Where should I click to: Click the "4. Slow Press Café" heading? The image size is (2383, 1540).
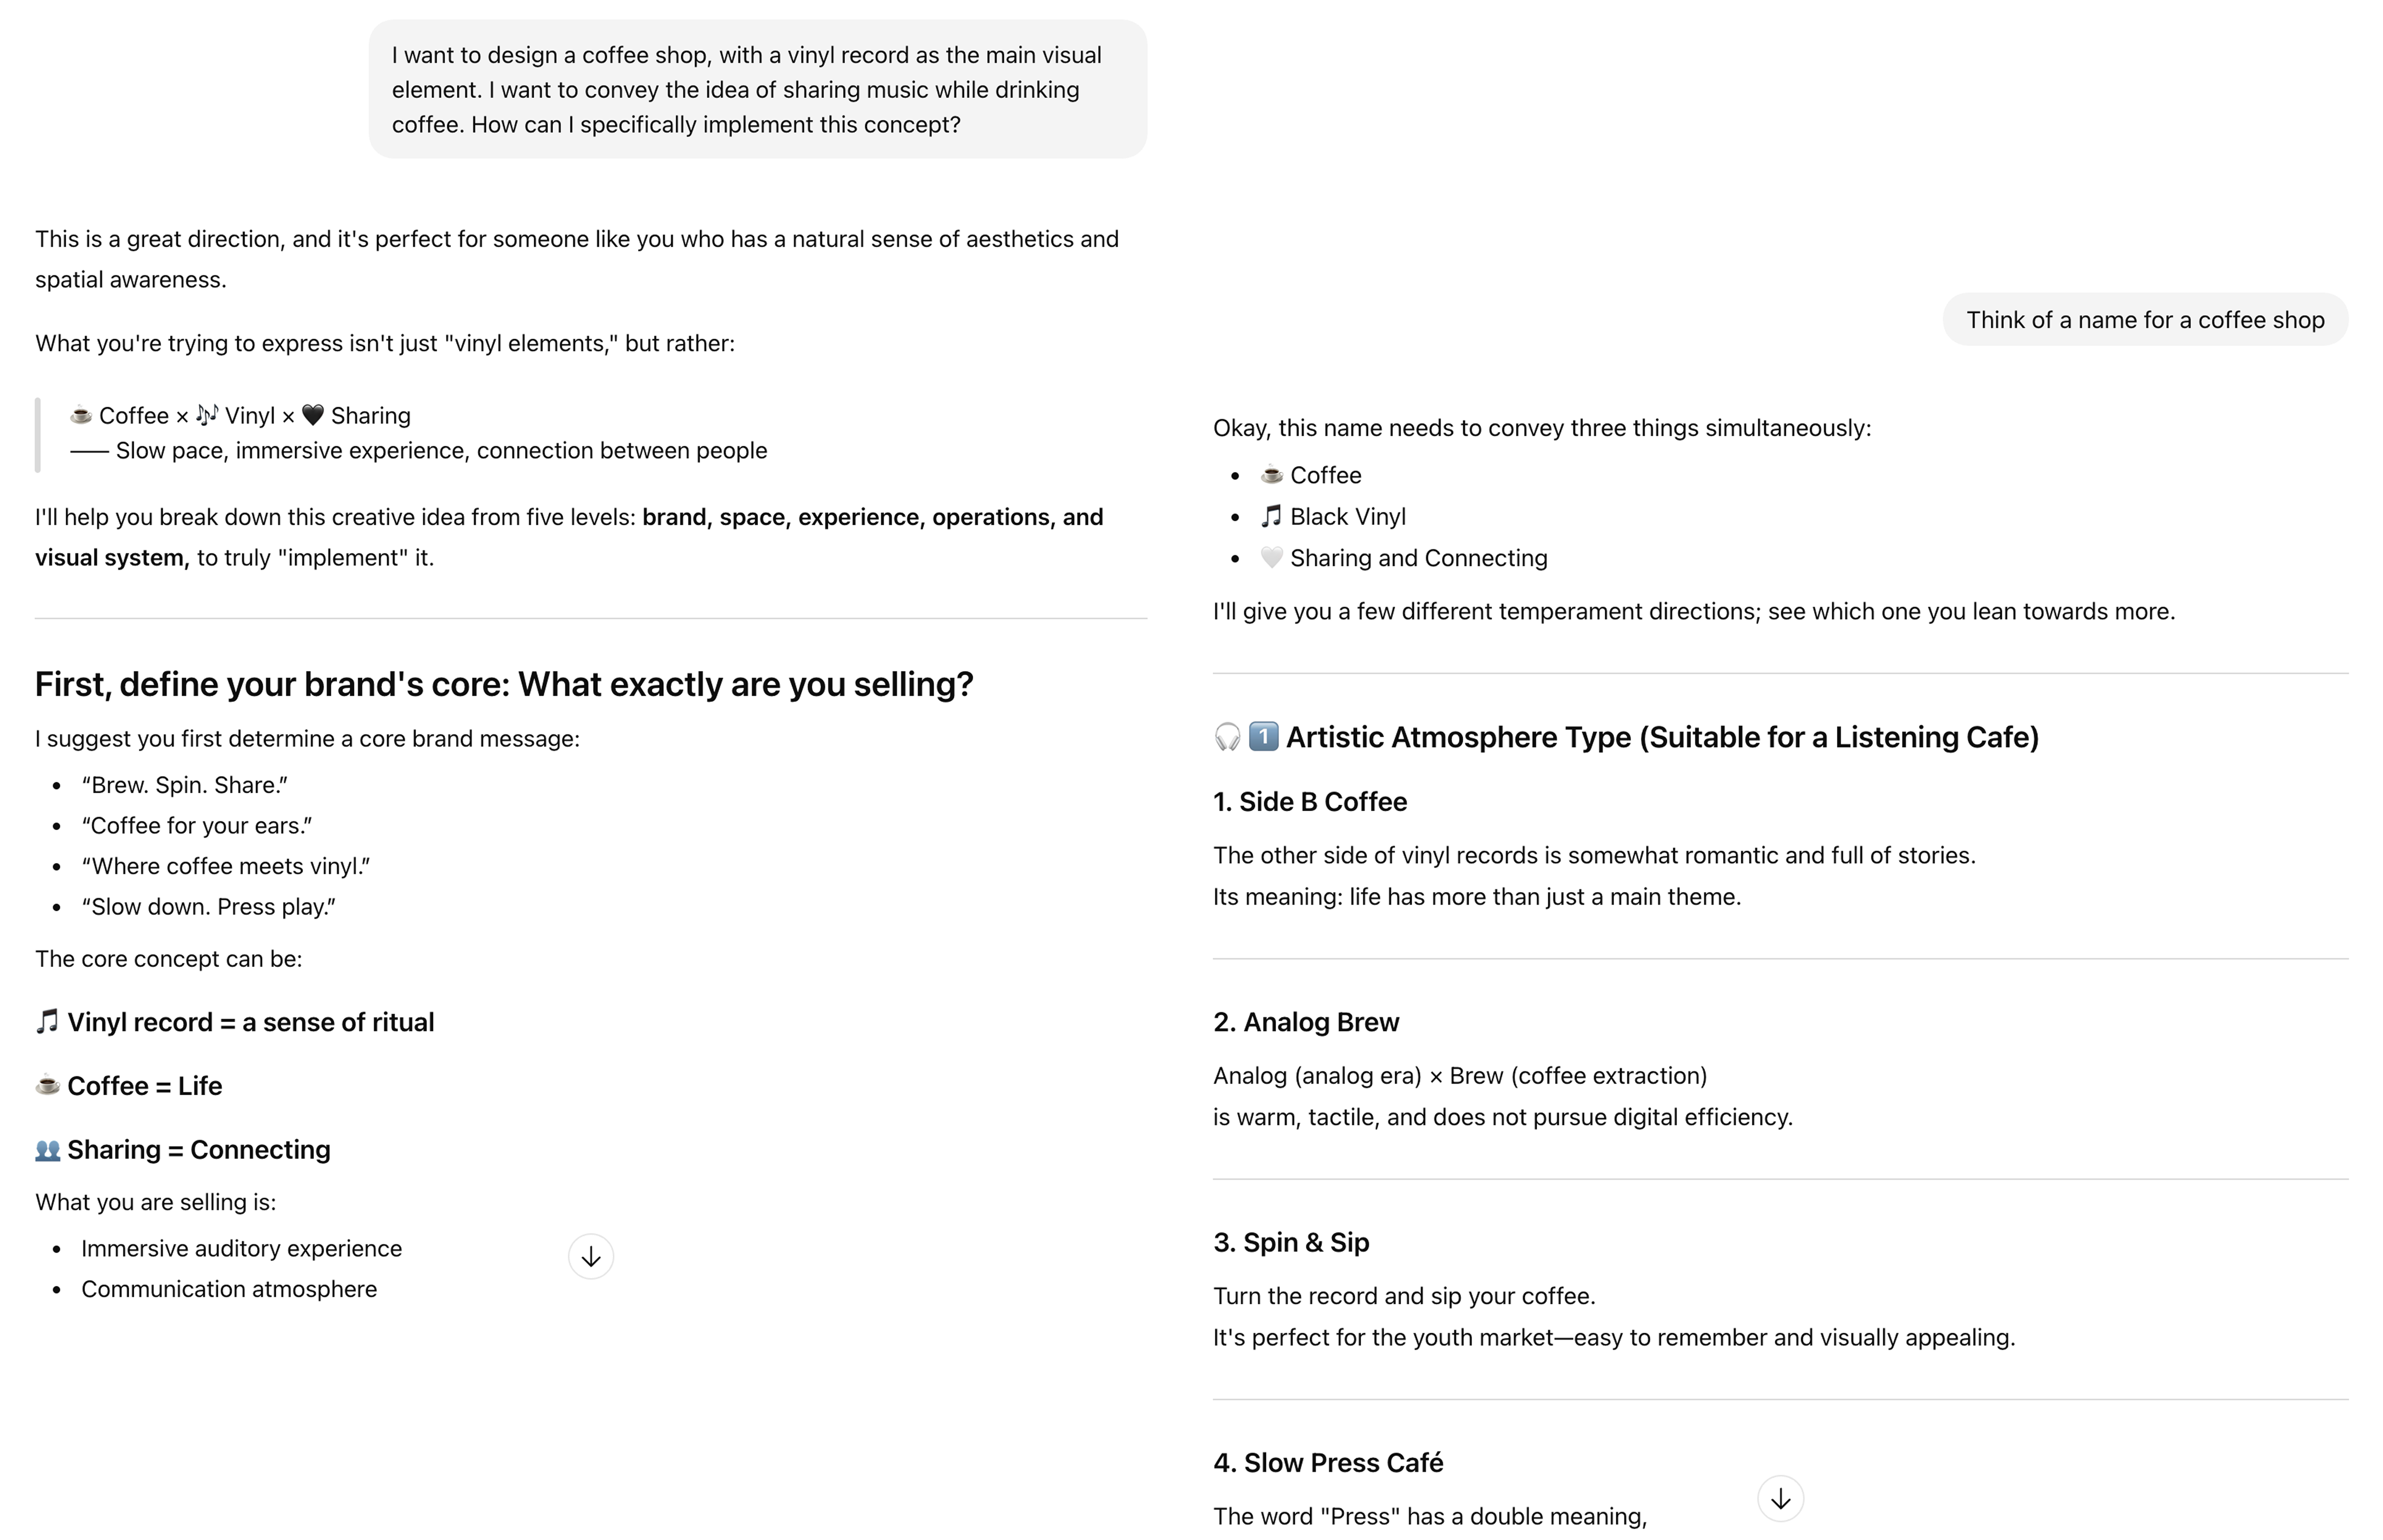click(1327, 1462)
